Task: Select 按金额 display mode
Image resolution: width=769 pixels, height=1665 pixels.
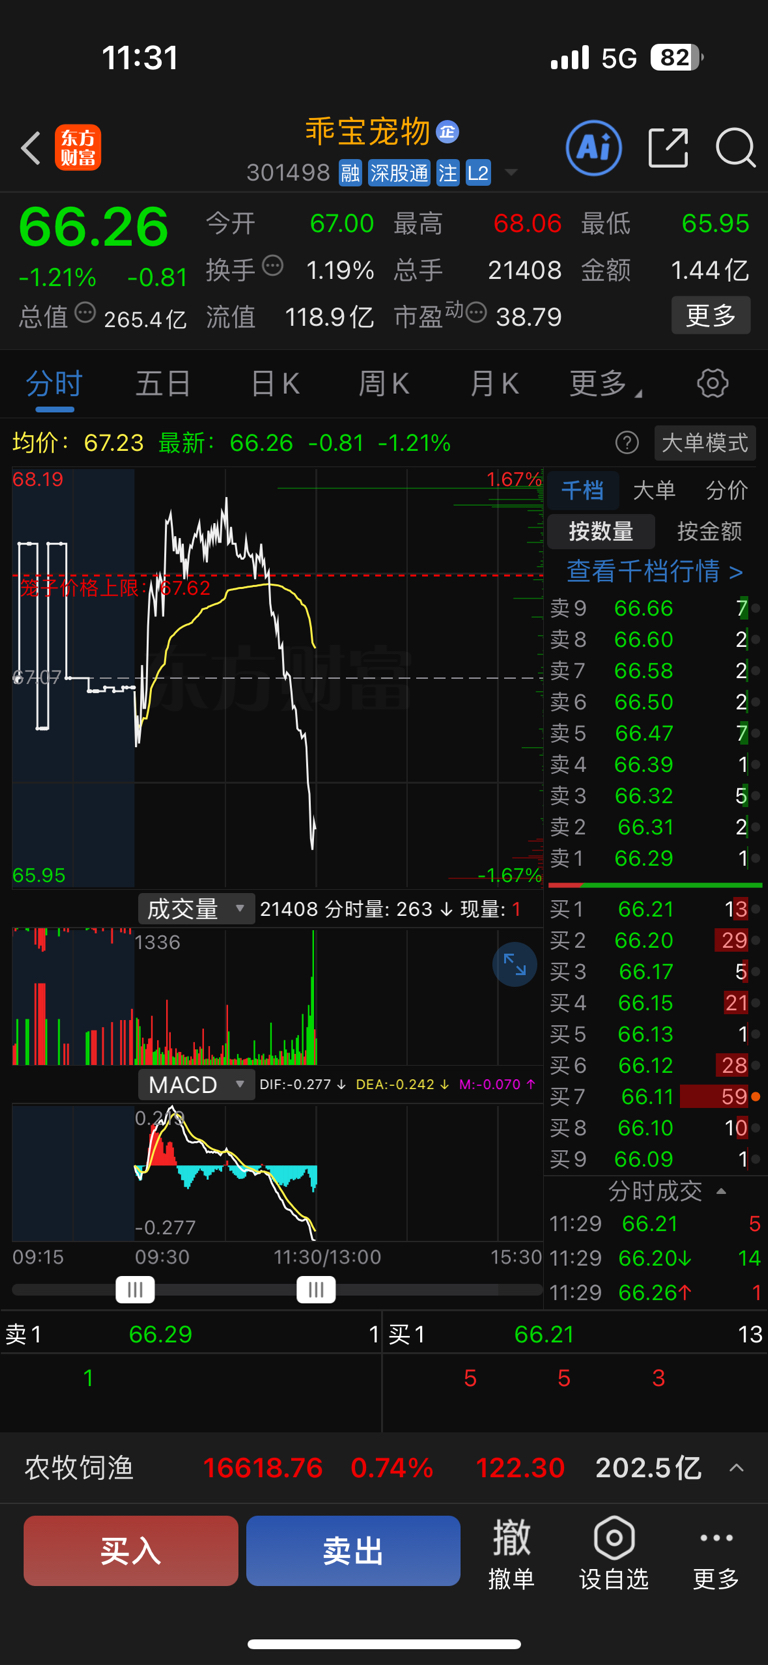Action: [709, 531]
